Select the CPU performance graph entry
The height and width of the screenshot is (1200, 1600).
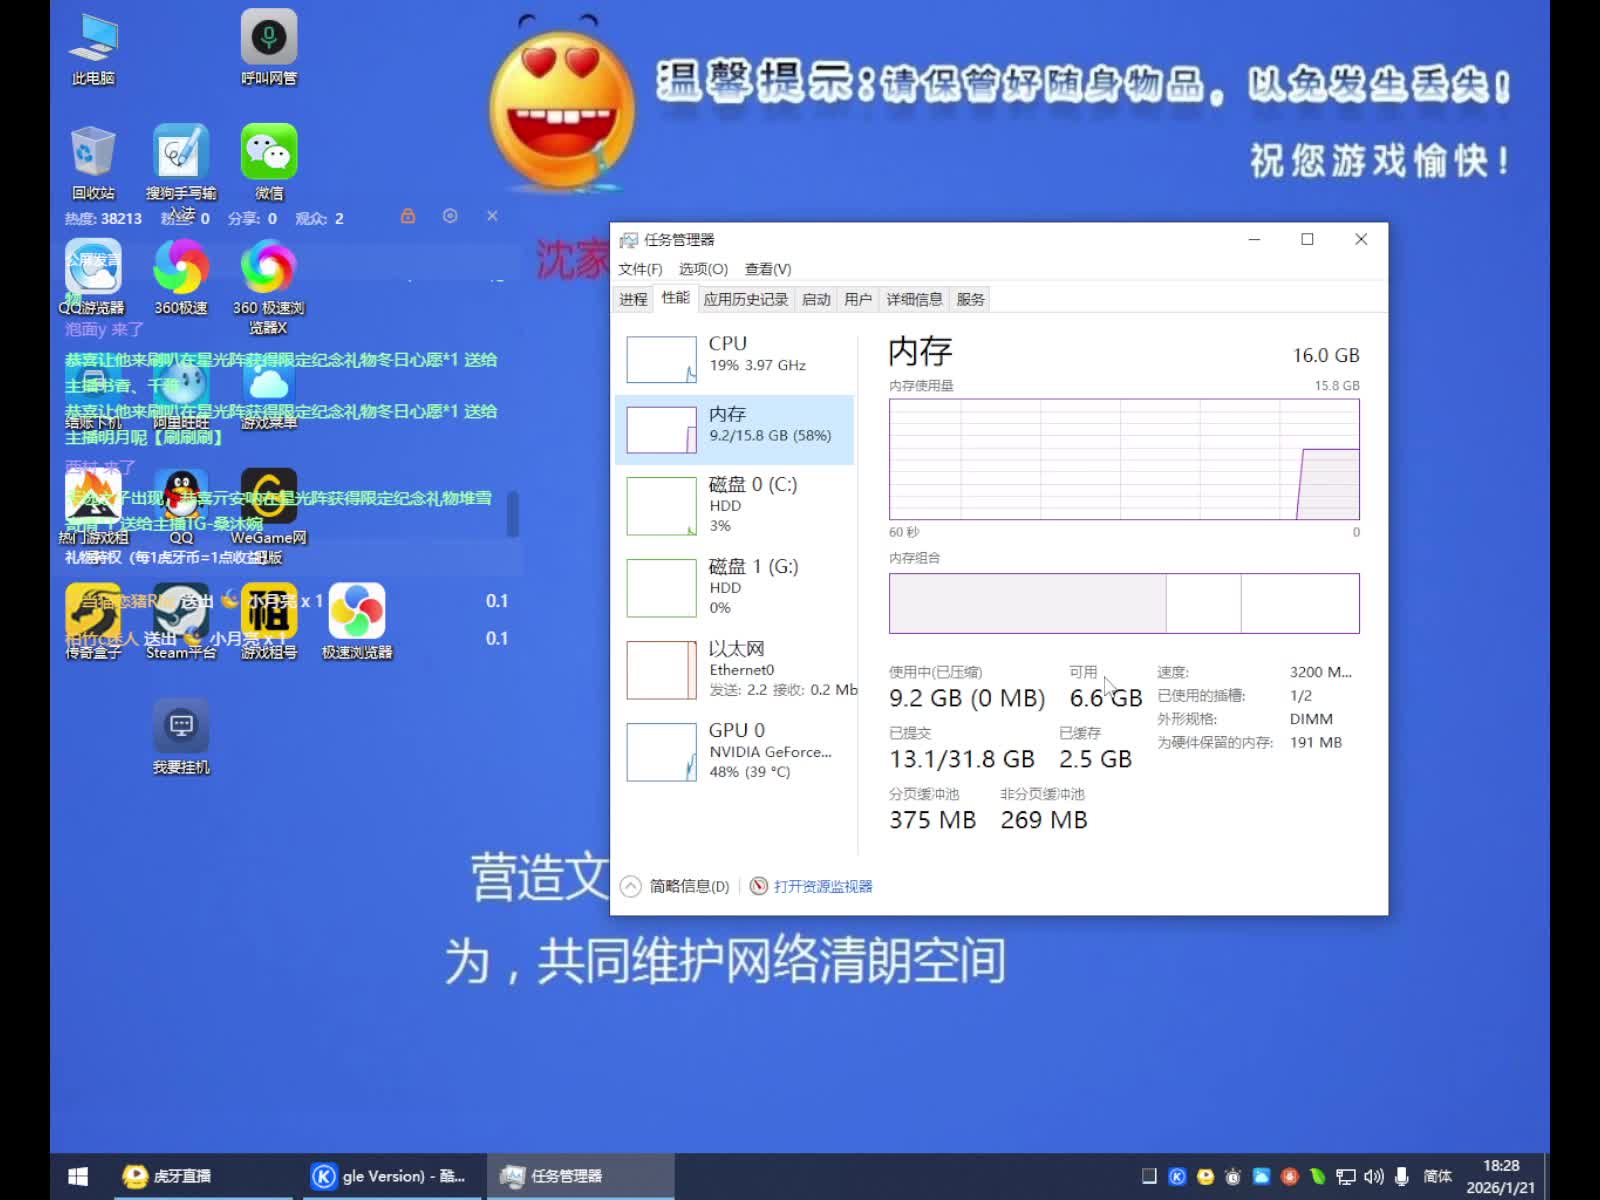point(735,358)
